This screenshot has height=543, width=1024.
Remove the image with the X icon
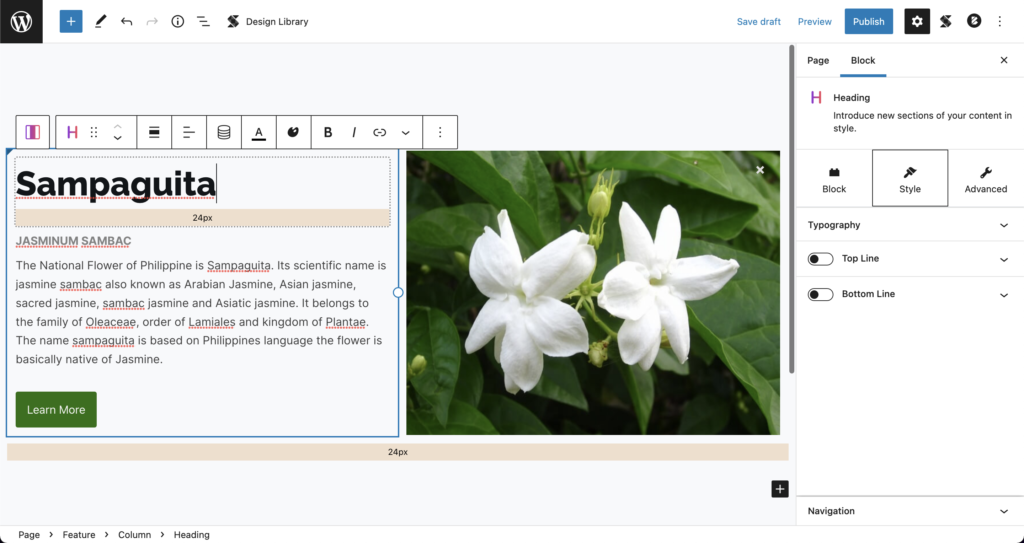pyautogui.click(x=760, y=170)
